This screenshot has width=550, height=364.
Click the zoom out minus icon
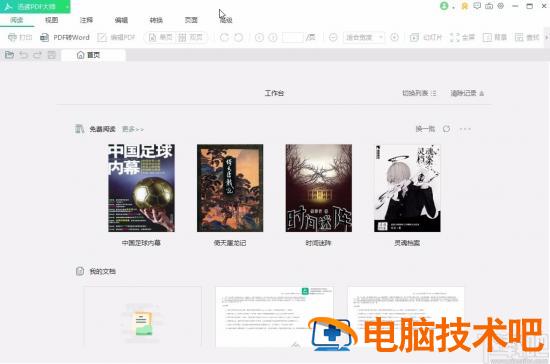(333, 37)
